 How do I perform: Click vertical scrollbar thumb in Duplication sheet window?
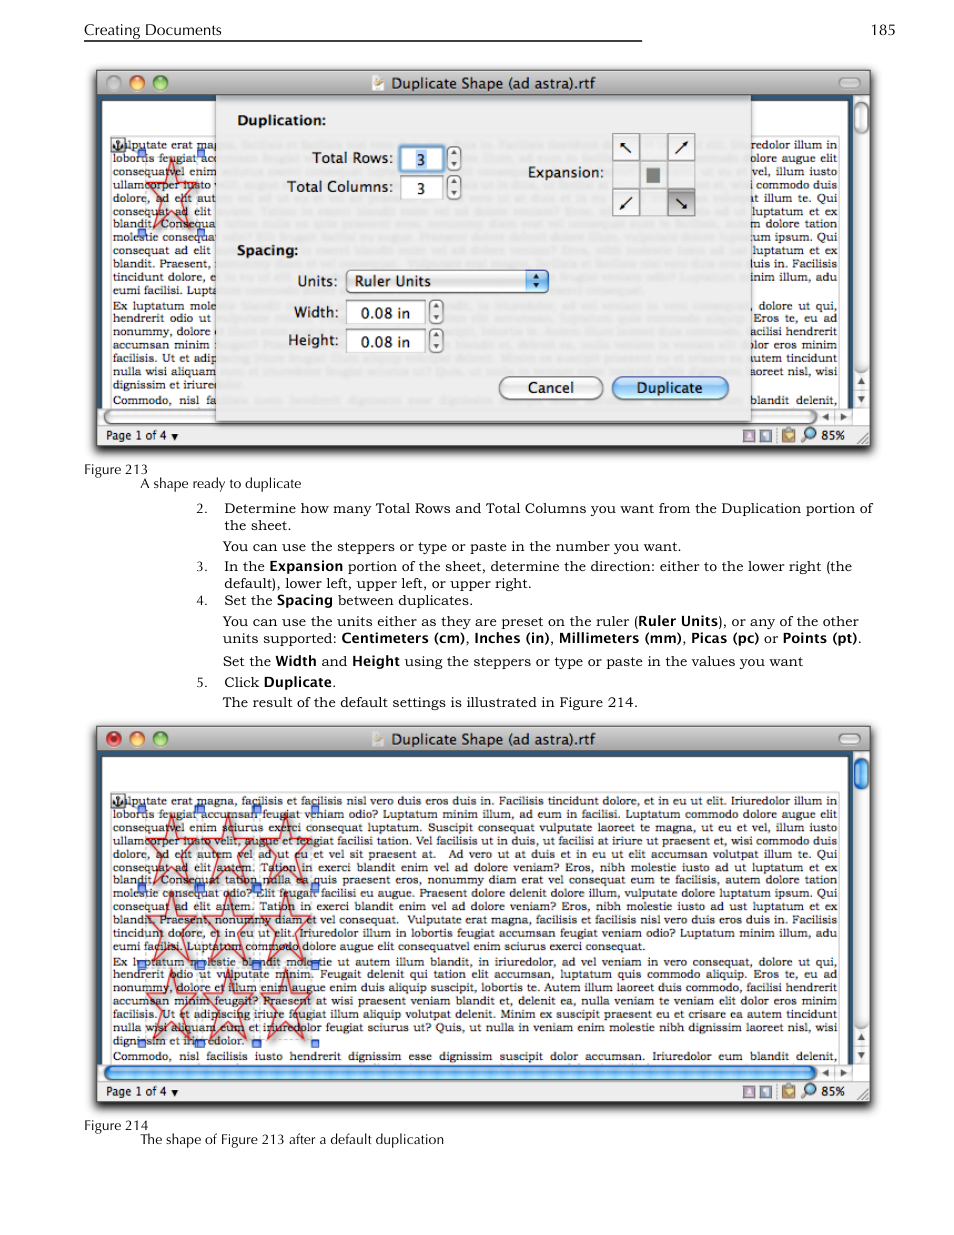point(861,117)
